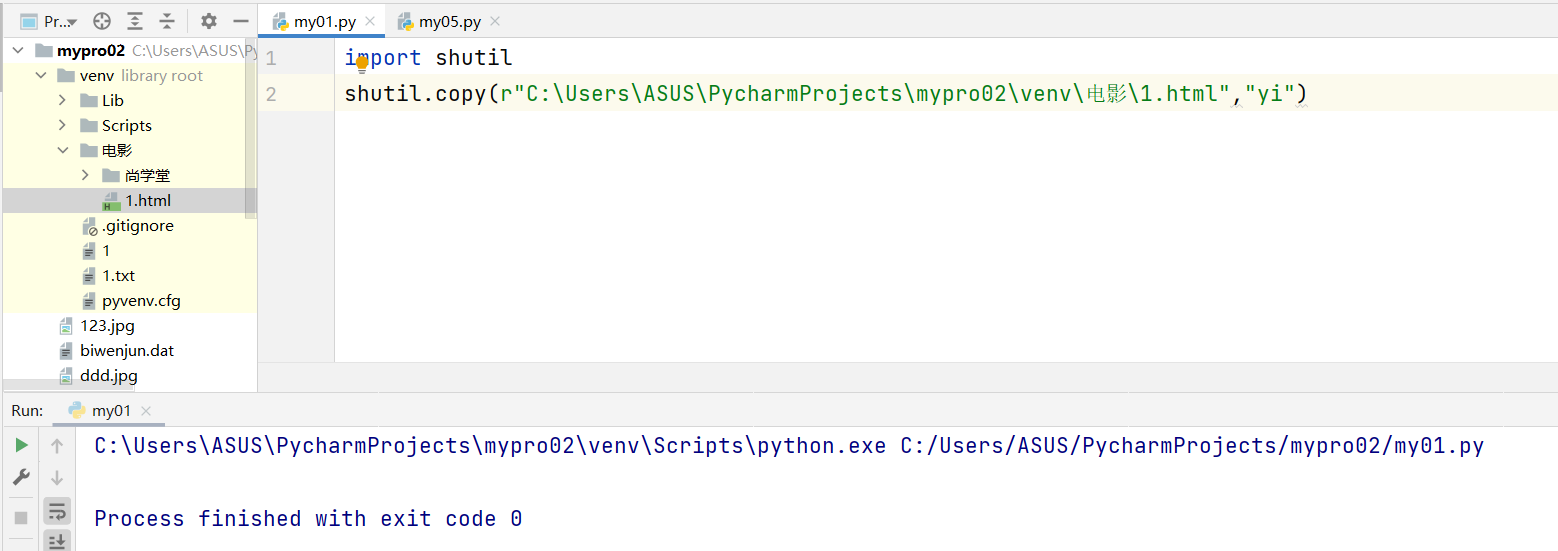Stop the process with the square icon
Viewport: 1558px width, 551px height.
tap(21, 518)
